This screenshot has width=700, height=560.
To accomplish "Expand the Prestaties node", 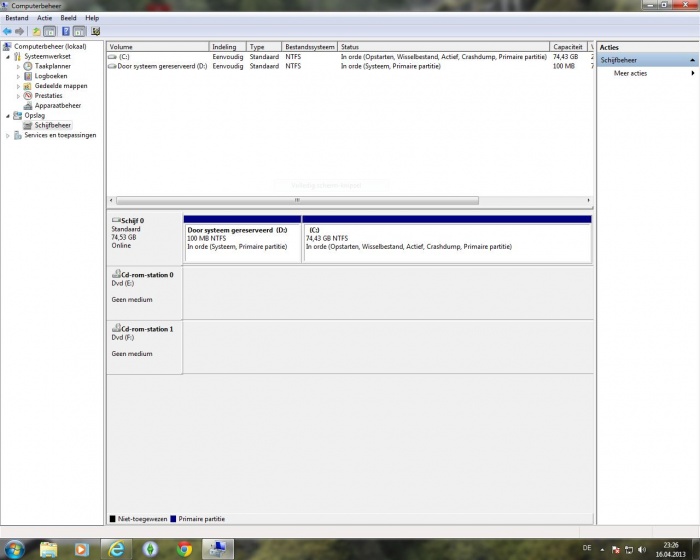I will (18, 96).
